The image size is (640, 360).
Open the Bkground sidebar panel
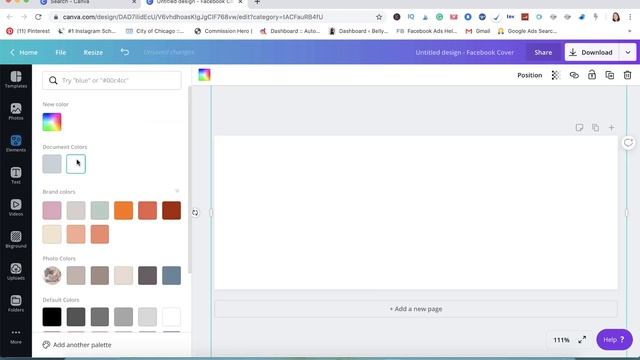(16, 240)
